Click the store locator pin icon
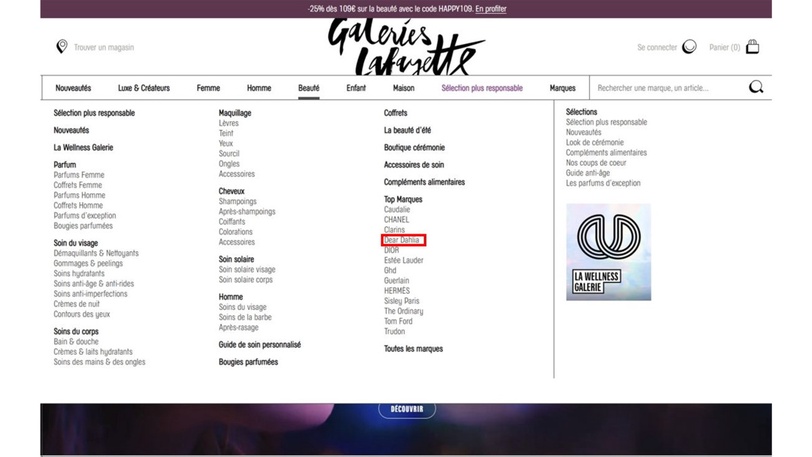 62,47
